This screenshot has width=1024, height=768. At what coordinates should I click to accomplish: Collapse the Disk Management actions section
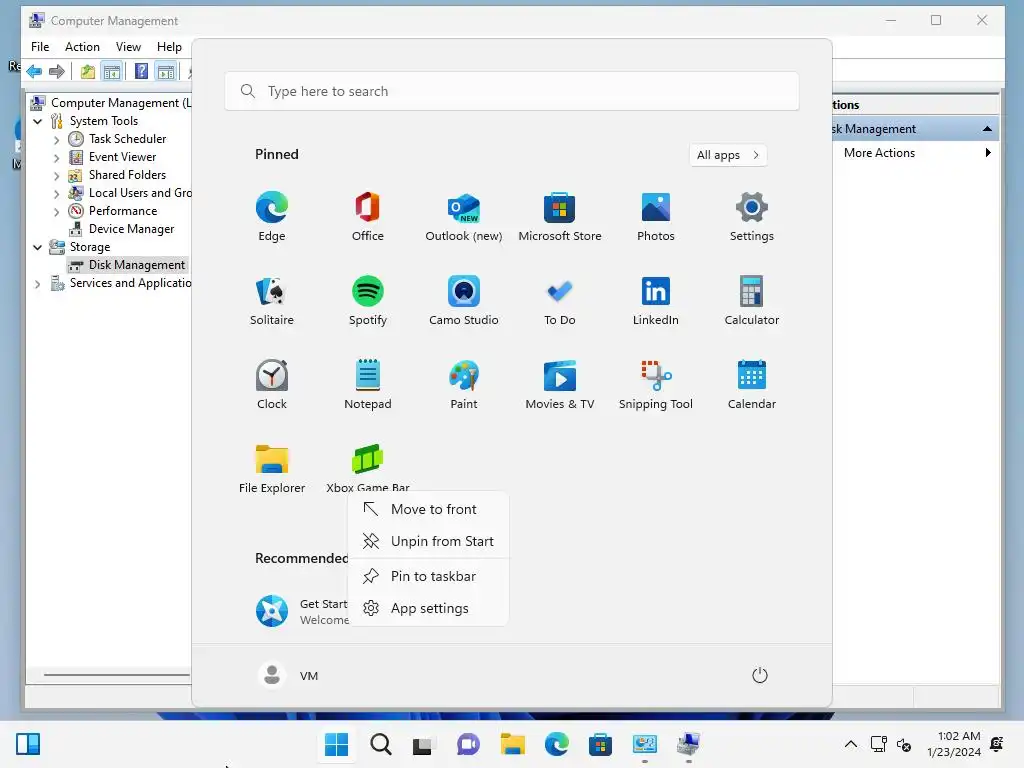coord(987,129)
